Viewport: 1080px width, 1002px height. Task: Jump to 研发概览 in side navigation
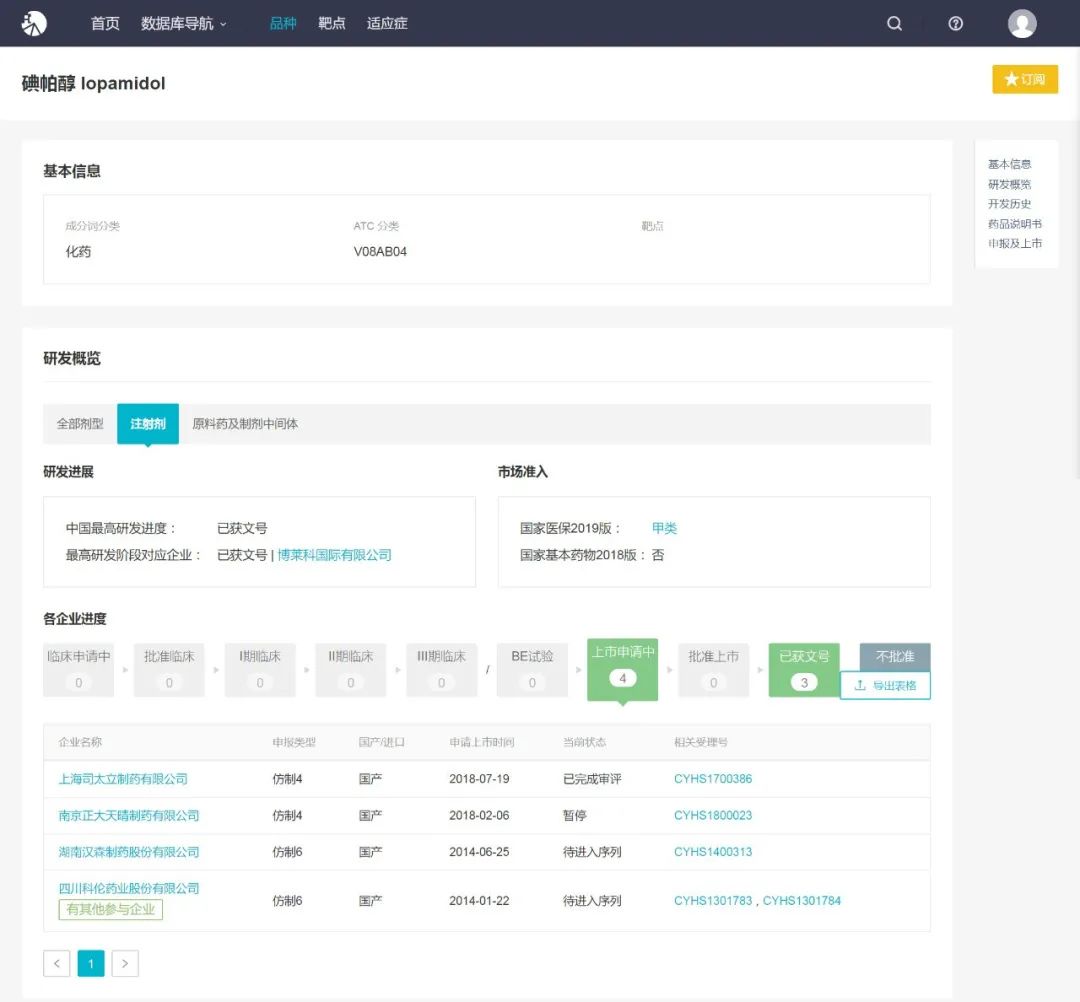coord(1010,184)
